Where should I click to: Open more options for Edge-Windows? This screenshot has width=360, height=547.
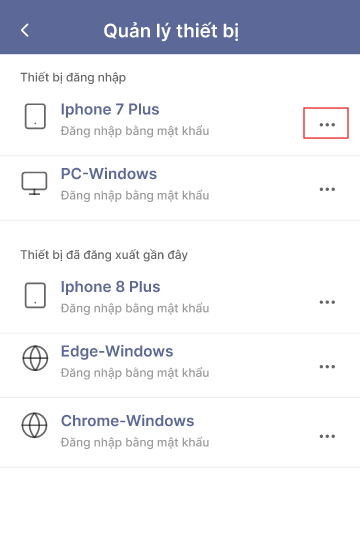(327, 366)
